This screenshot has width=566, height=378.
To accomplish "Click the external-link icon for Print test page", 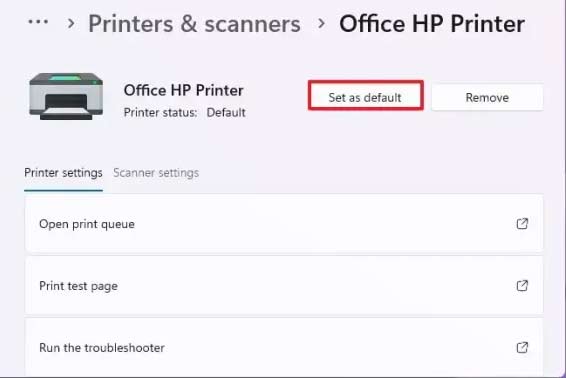I will coord(522,286).
